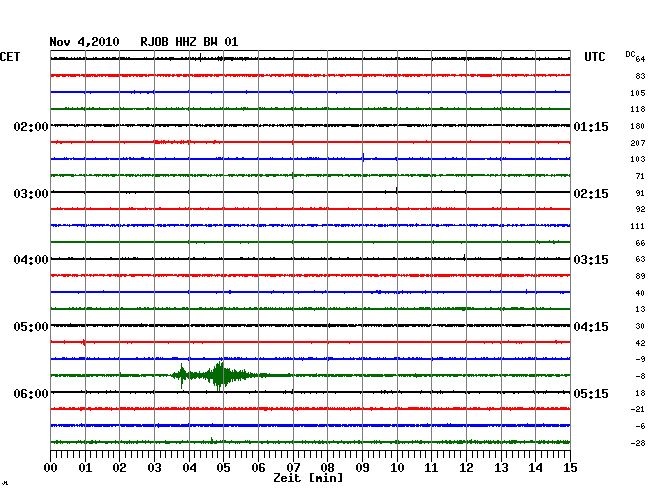Click the date label 'Nov 4,2010'
Viewport: 650px width, 494px height.
[x=84, y=42]
